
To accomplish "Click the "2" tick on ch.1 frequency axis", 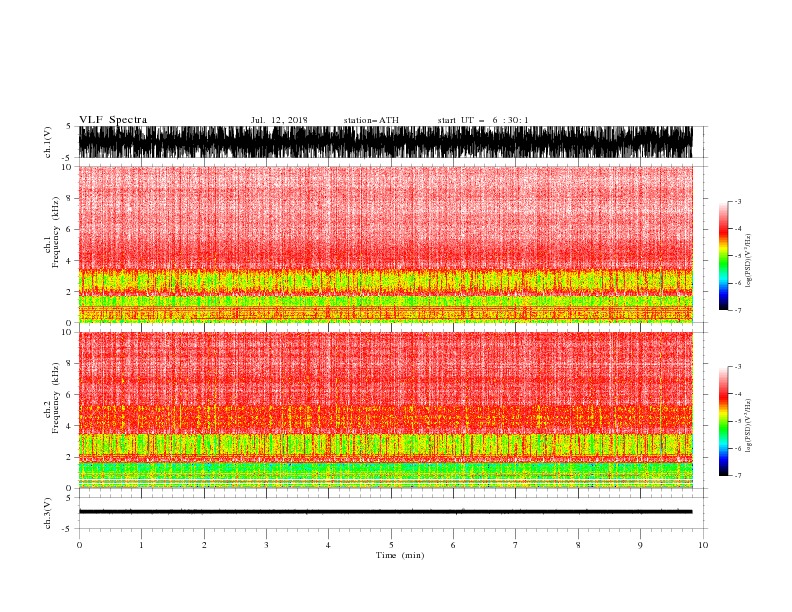I will coord(69,292).
